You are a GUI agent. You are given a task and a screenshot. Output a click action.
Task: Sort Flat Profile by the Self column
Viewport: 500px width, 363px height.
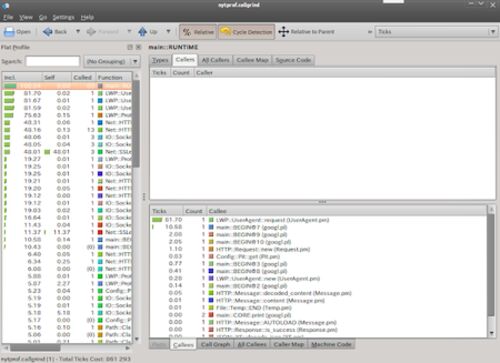tap(57, 77)
